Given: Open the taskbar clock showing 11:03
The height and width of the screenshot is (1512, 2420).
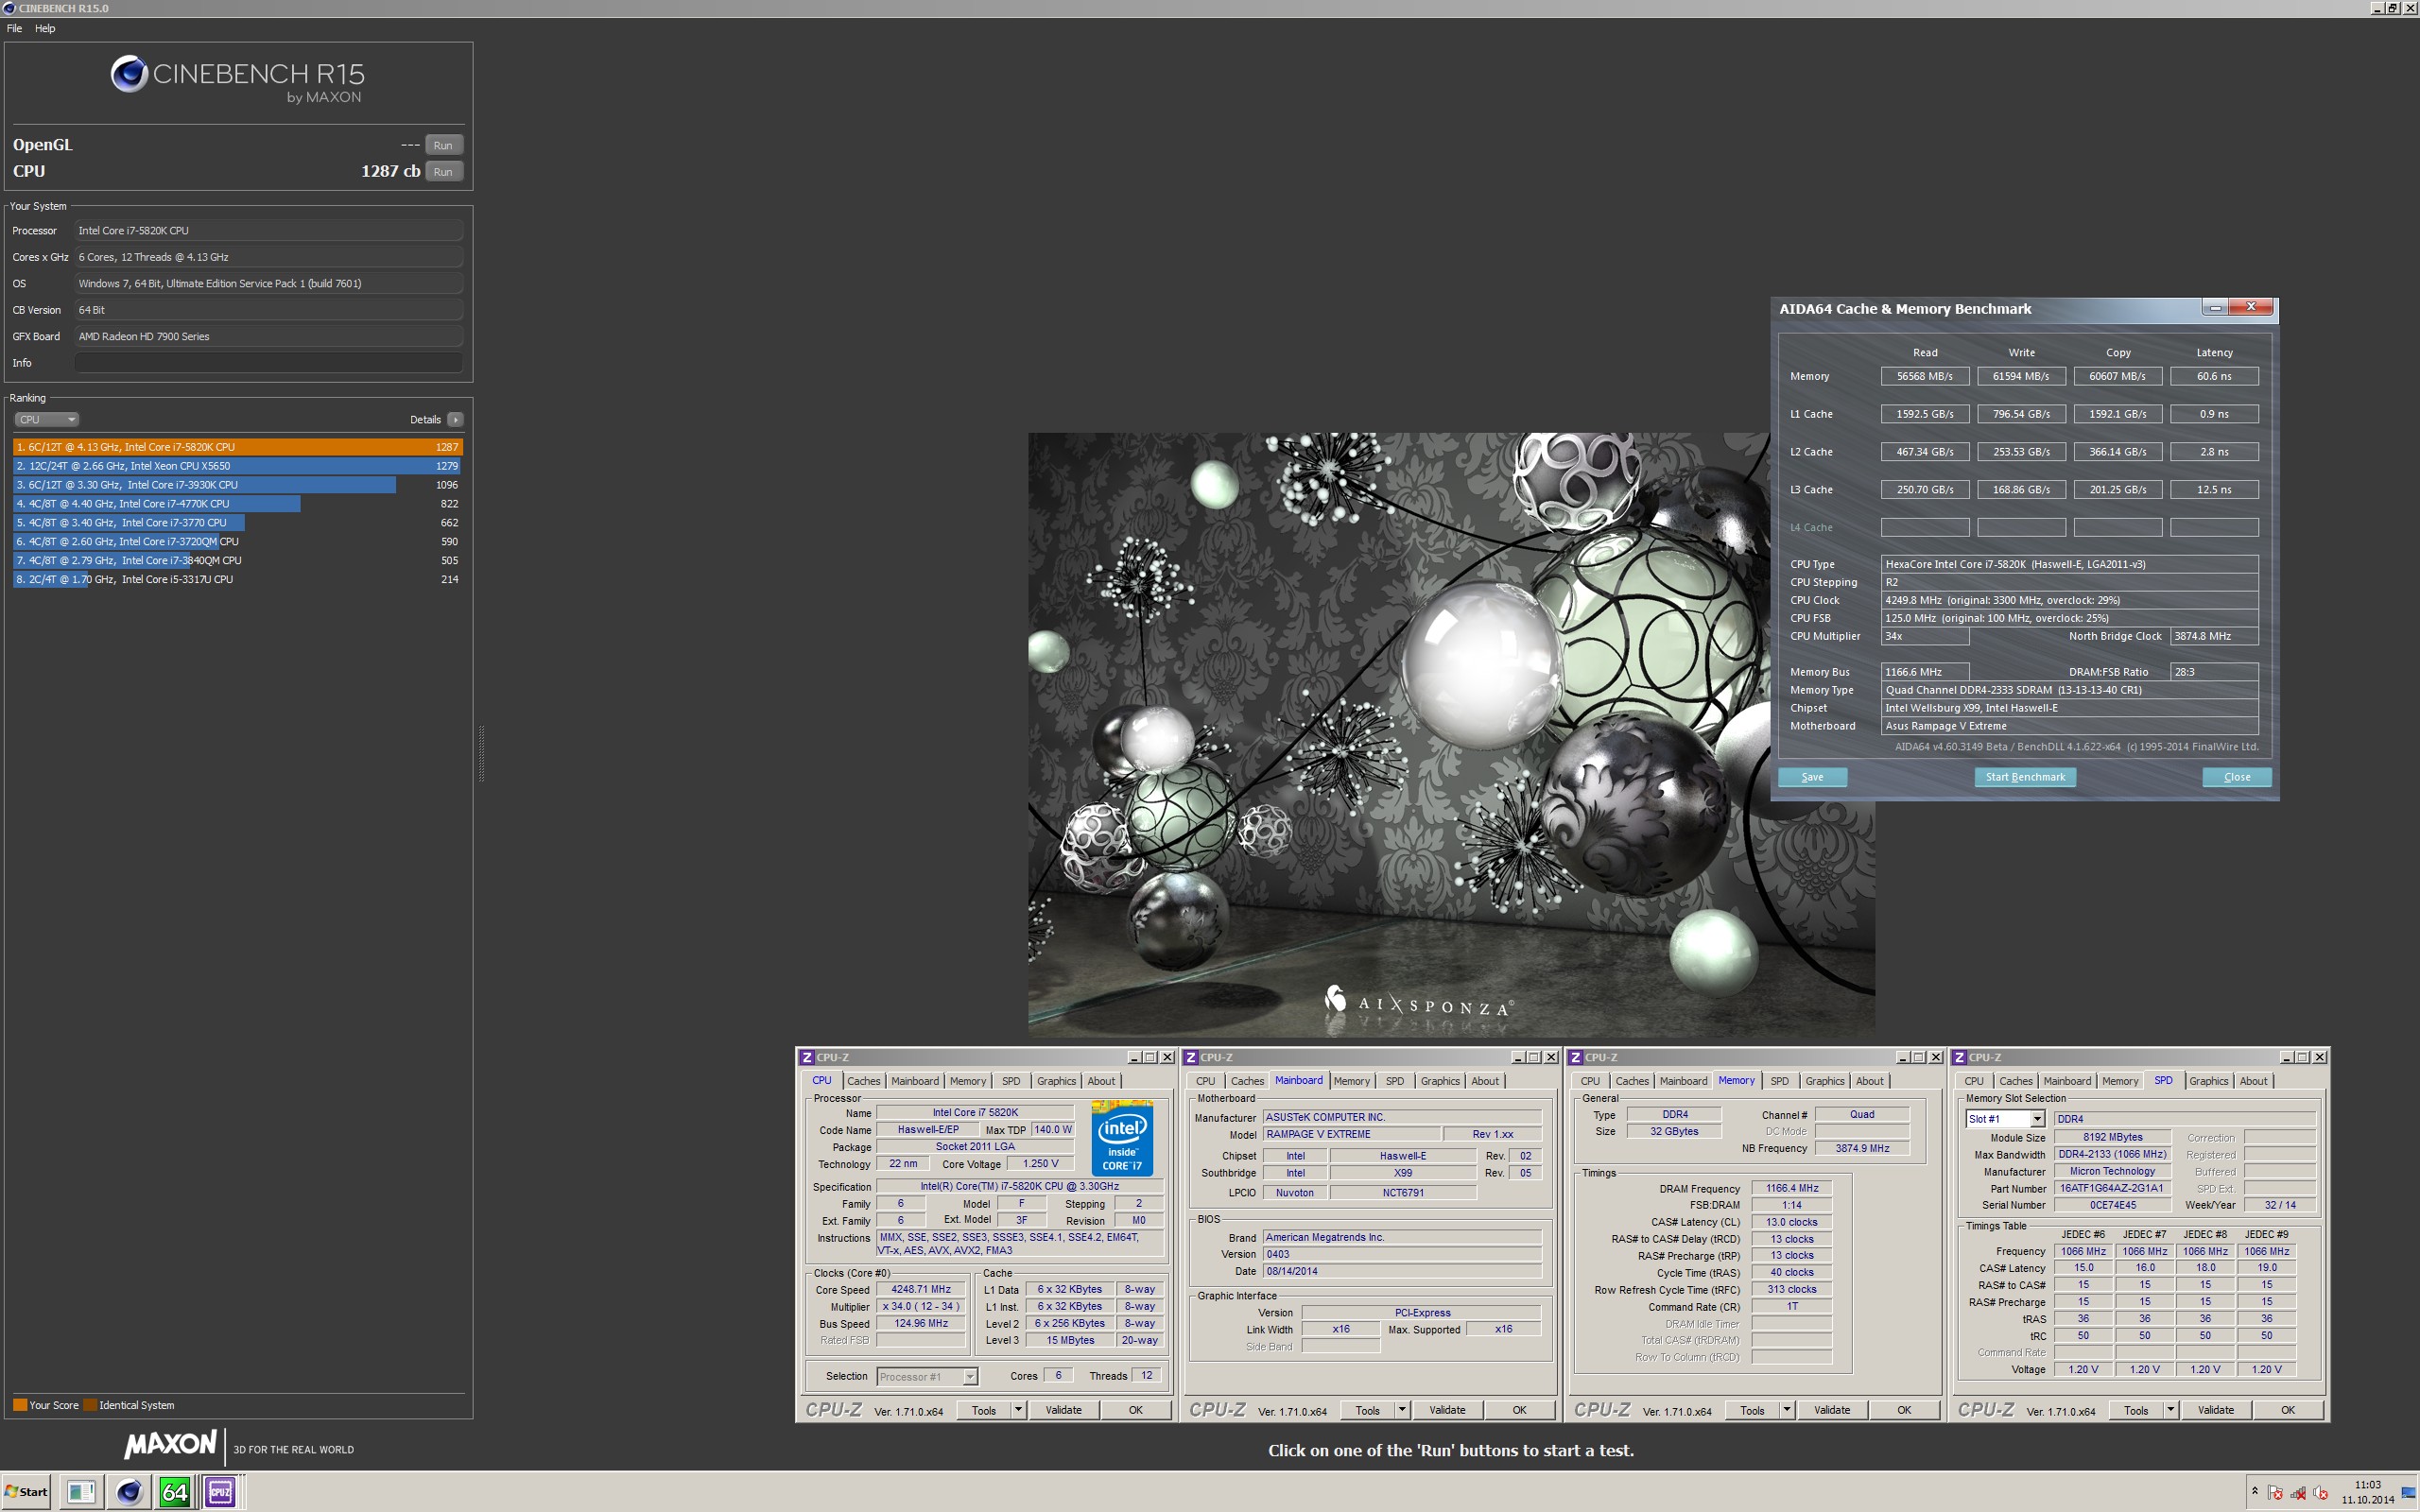Looking at the screenshot, I should point(2367,1492).
